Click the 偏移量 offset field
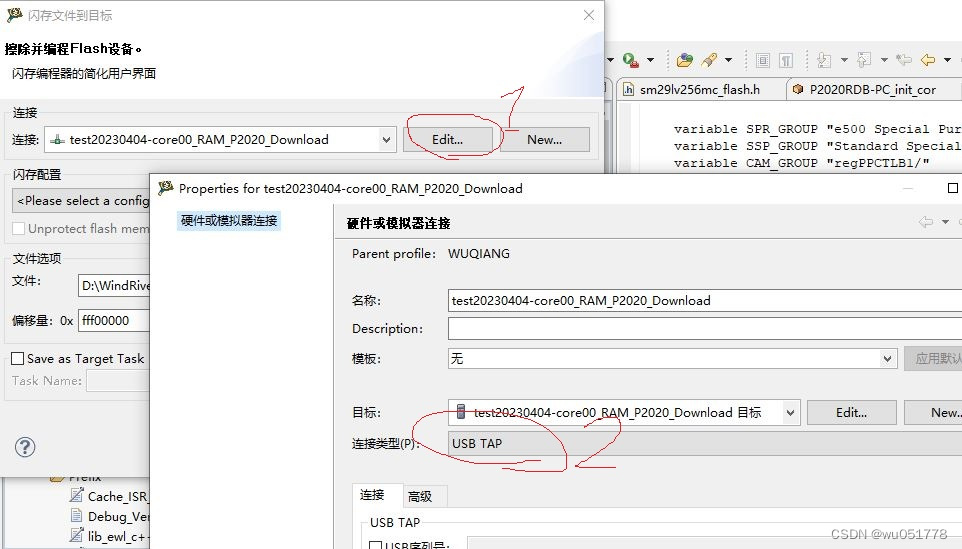This screenshot has width=962, height=549. coord(114,321)
